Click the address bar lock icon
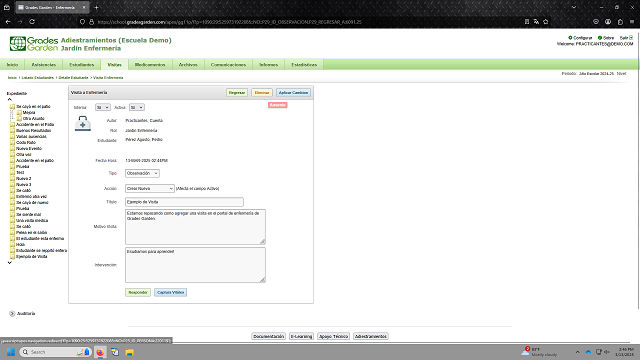 (91, 22)
